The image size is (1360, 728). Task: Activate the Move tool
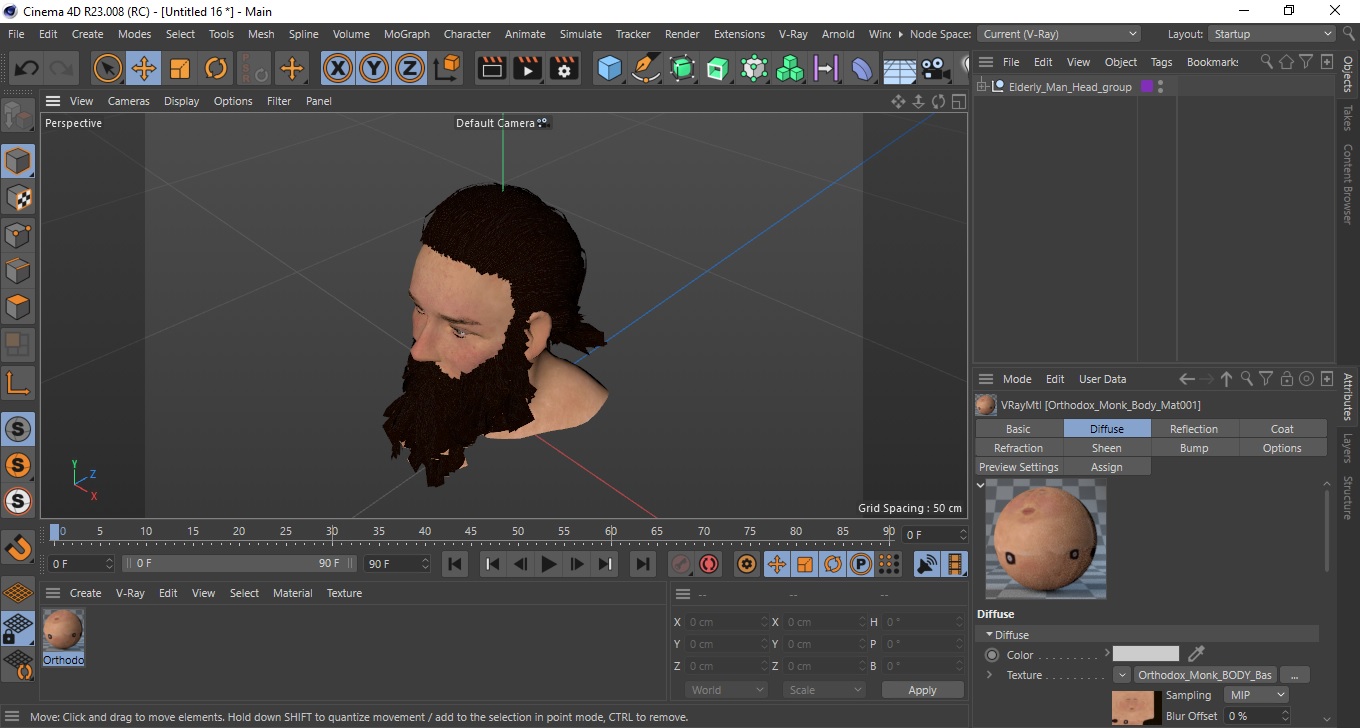(144, 69)
